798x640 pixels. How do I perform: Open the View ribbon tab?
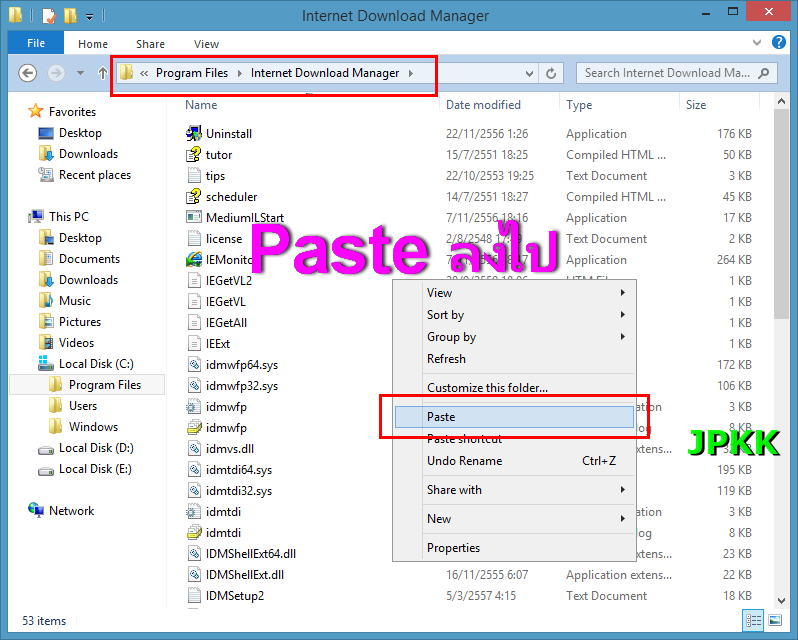(206, 44)
